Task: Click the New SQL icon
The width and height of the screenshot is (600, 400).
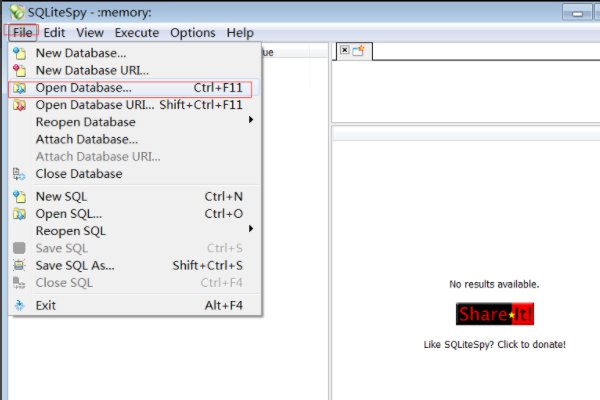Action: 19,197
